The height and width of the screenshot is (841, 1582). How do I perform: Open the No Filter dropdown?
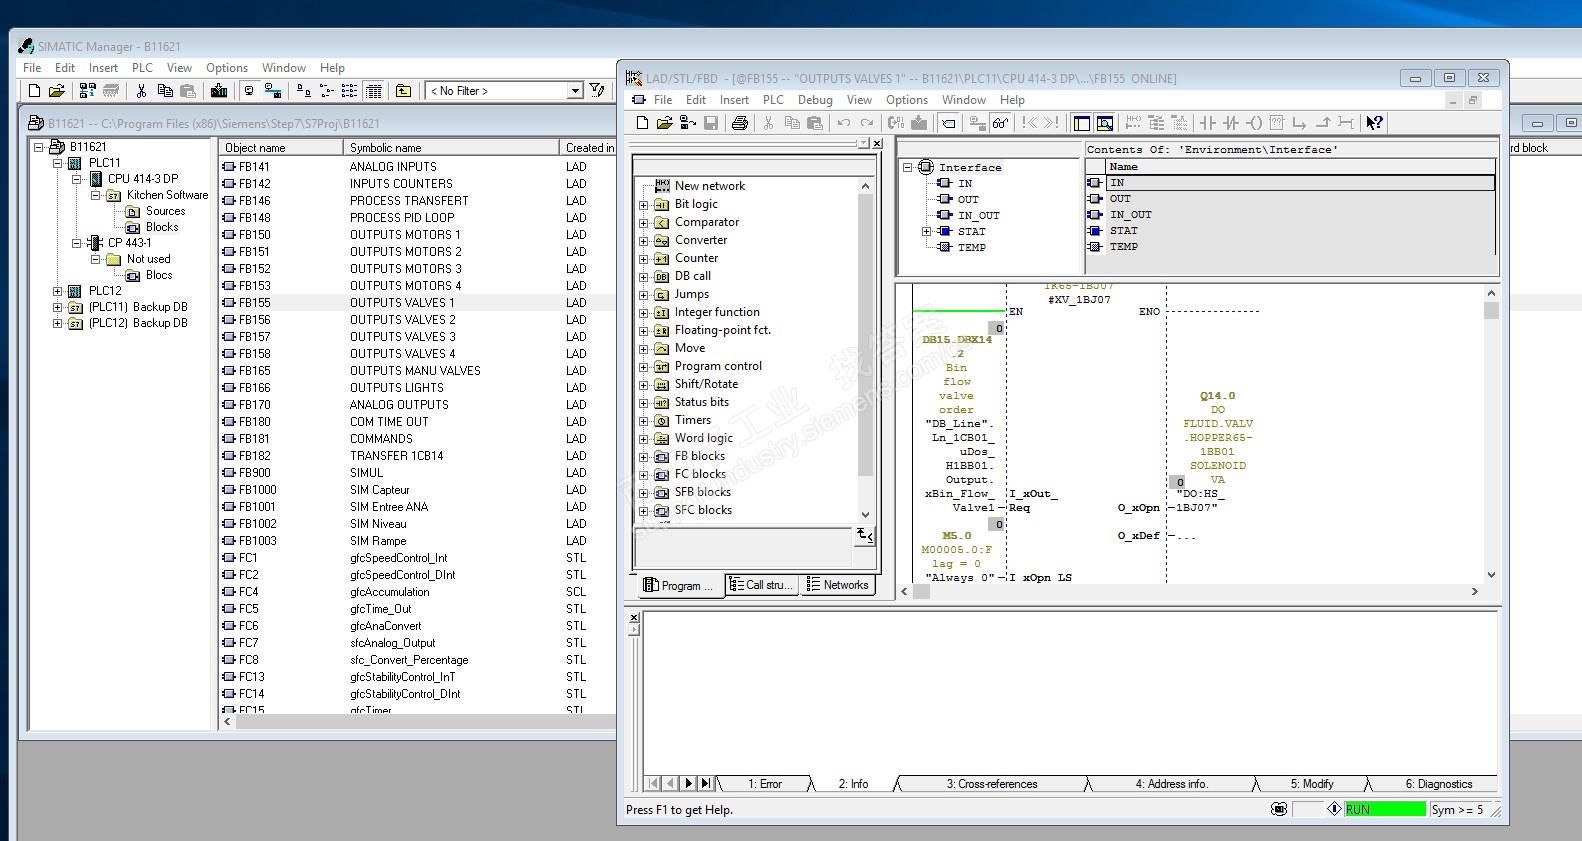(x=575, y=91)
